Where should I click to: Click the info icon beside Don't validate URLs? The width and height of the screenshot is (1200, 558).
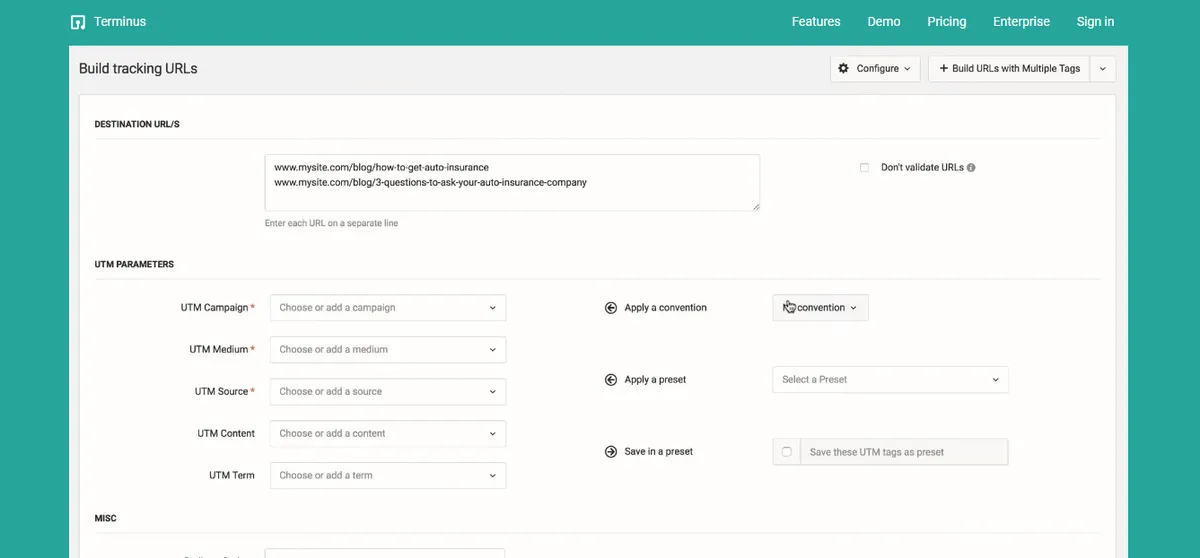tap(971, 168)
